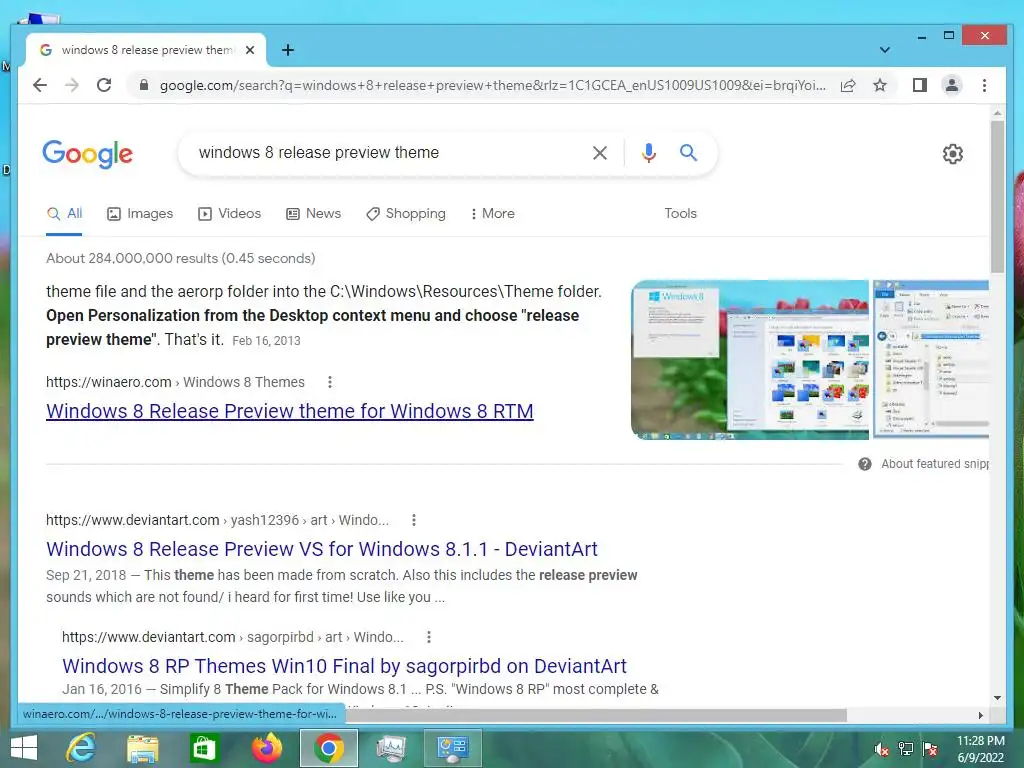Bookmark this page with the star
Viewport: 1024px width, 768px height.
tap(880, 86)
